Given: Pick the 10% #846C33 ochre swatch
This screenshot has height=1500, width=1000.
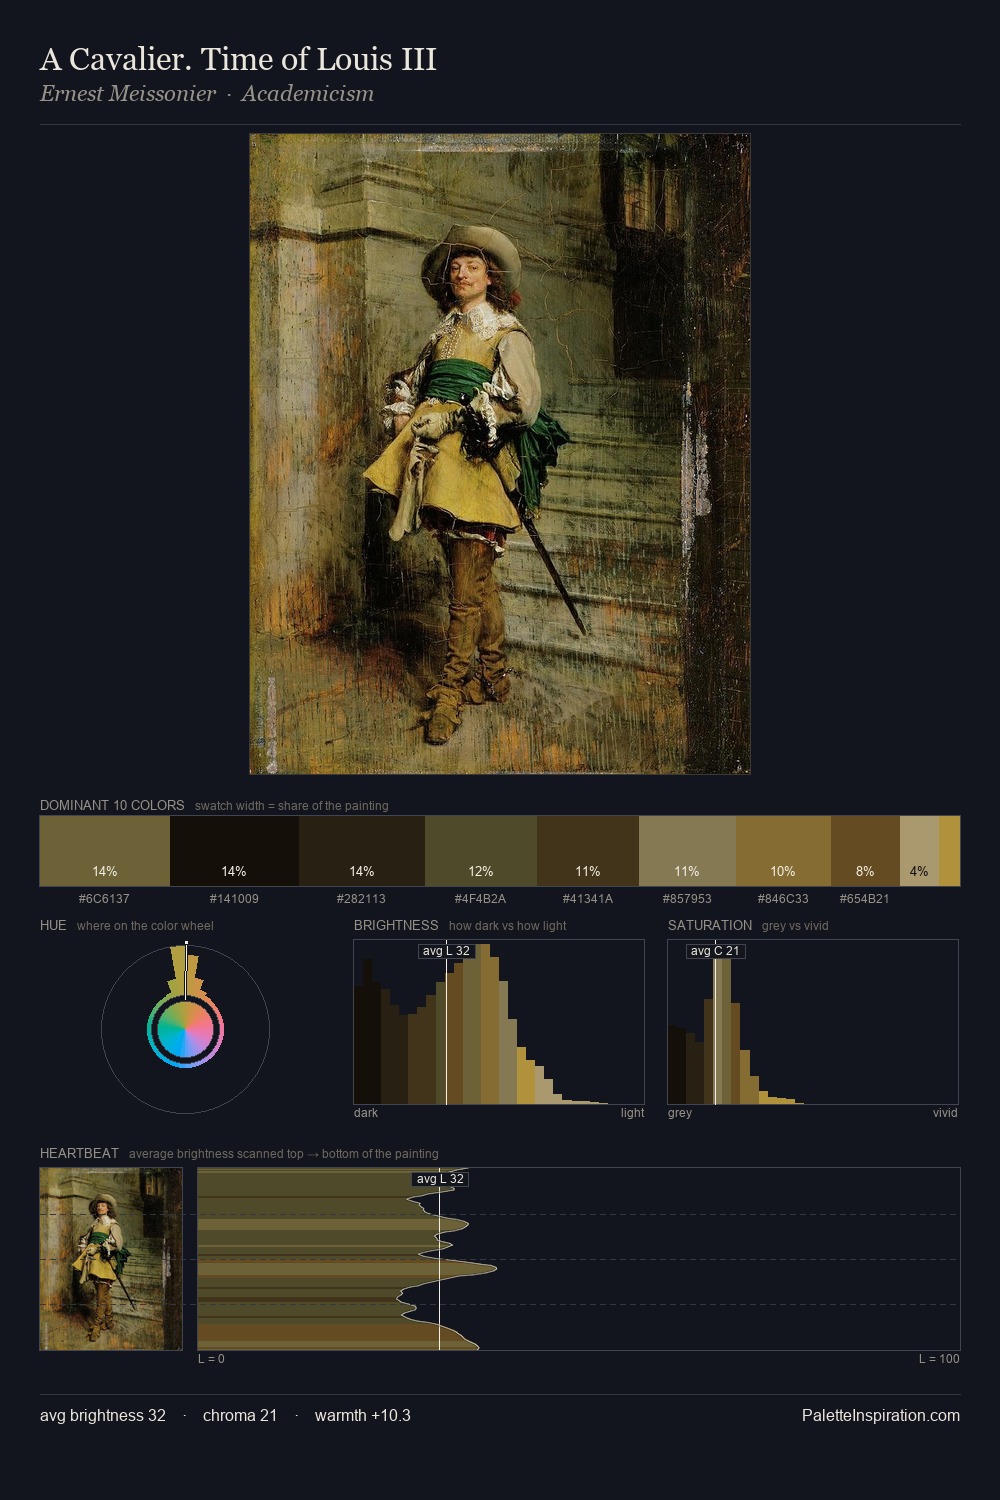Looking at the screenshot, I should pos(783,851).
